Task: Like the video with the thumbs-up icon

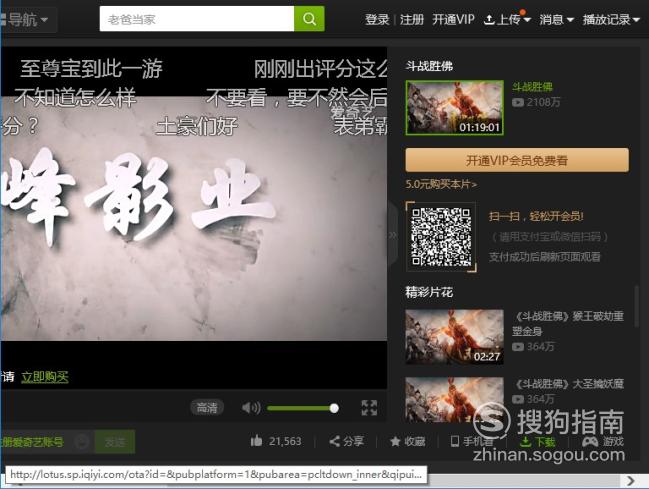Action: pyautogui.click(x=257, y=441)
